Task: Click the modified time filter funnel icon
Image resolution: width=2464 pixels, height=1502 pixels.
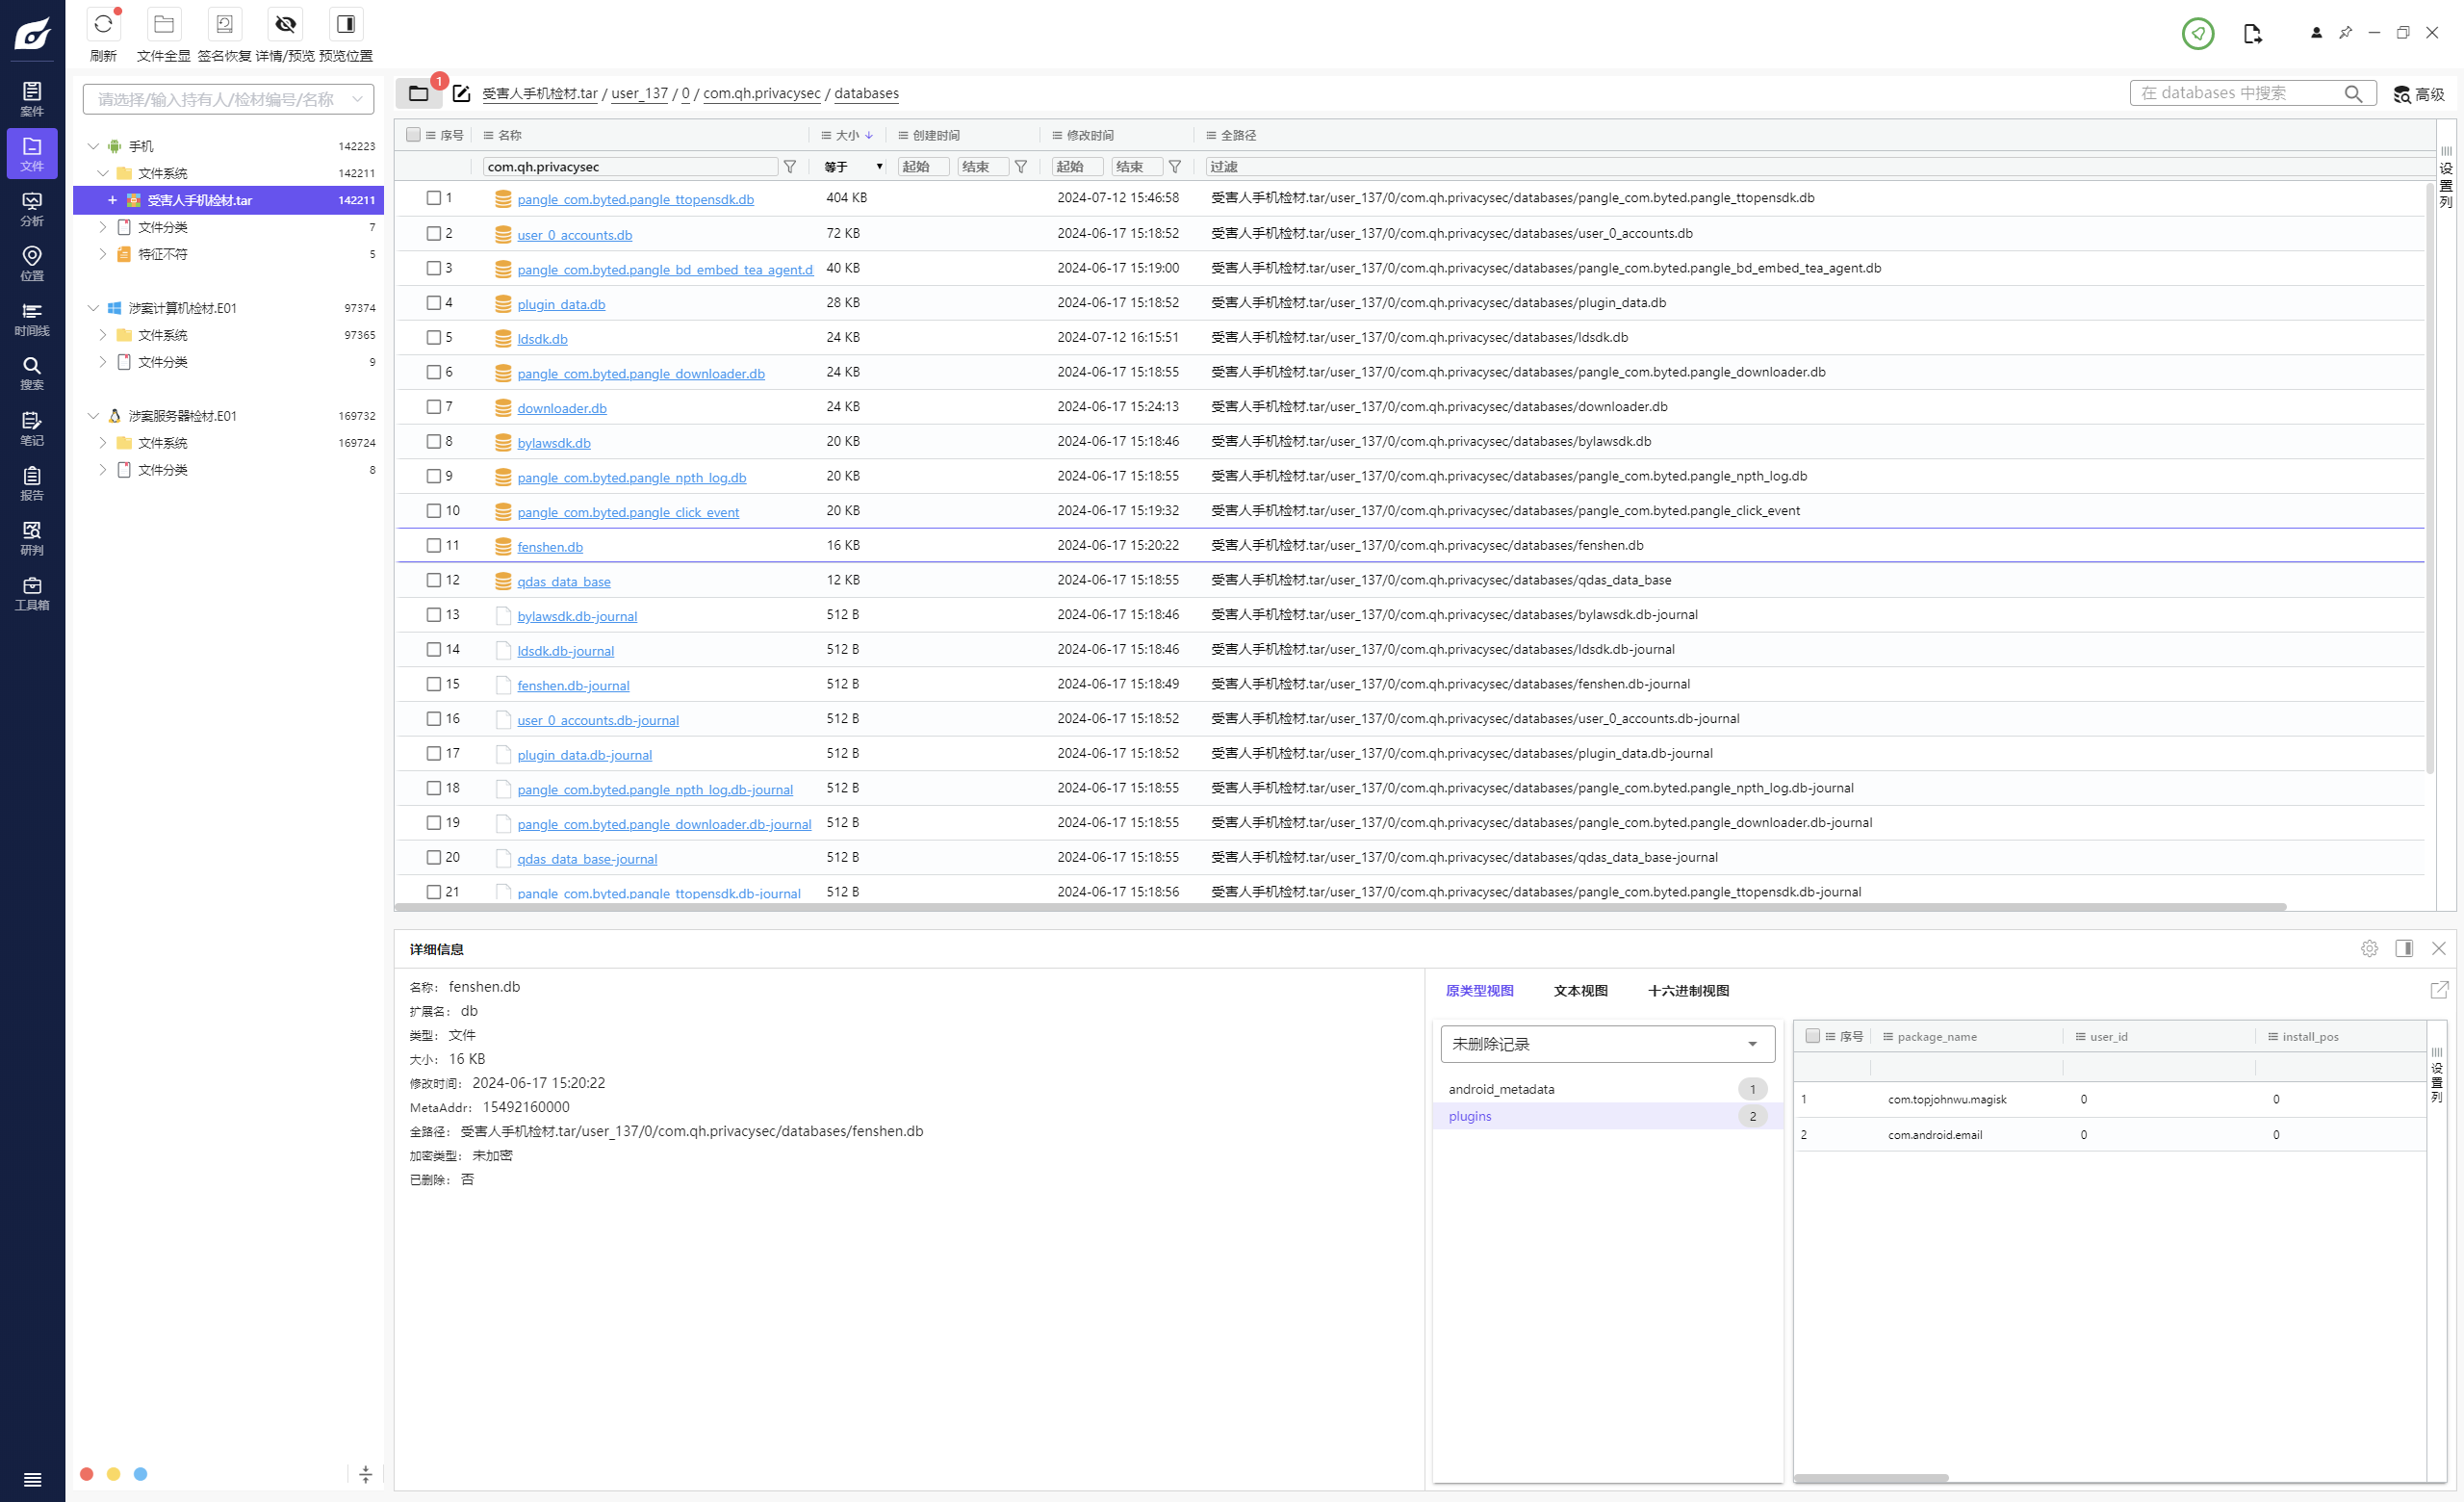Action: (x=1175, y=167)
